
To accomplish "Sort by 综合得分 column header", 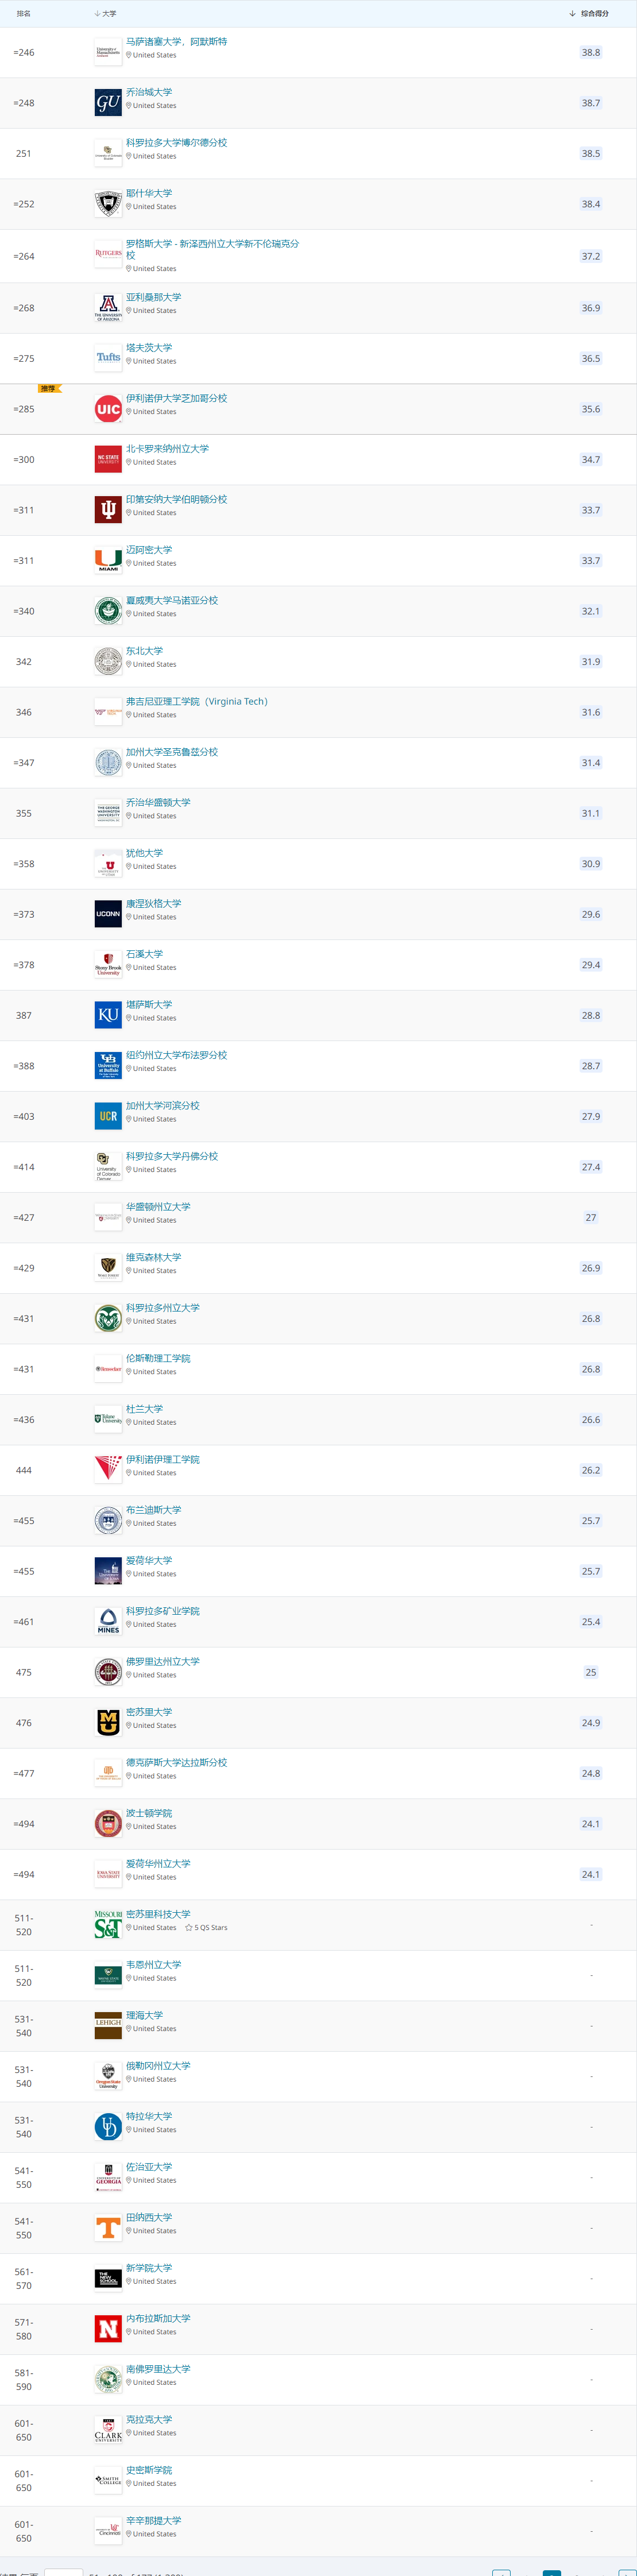I will coord(589,14).
